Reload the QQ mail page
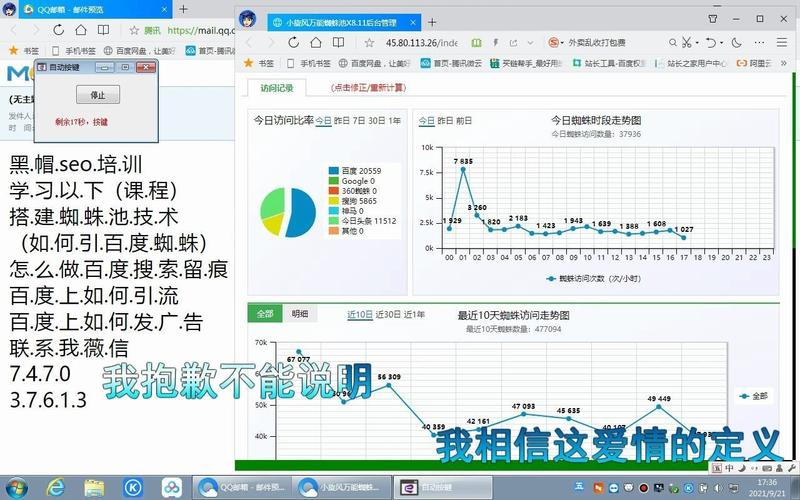The image size is (800, 500). pyautogui.click(x=59, y=30)
